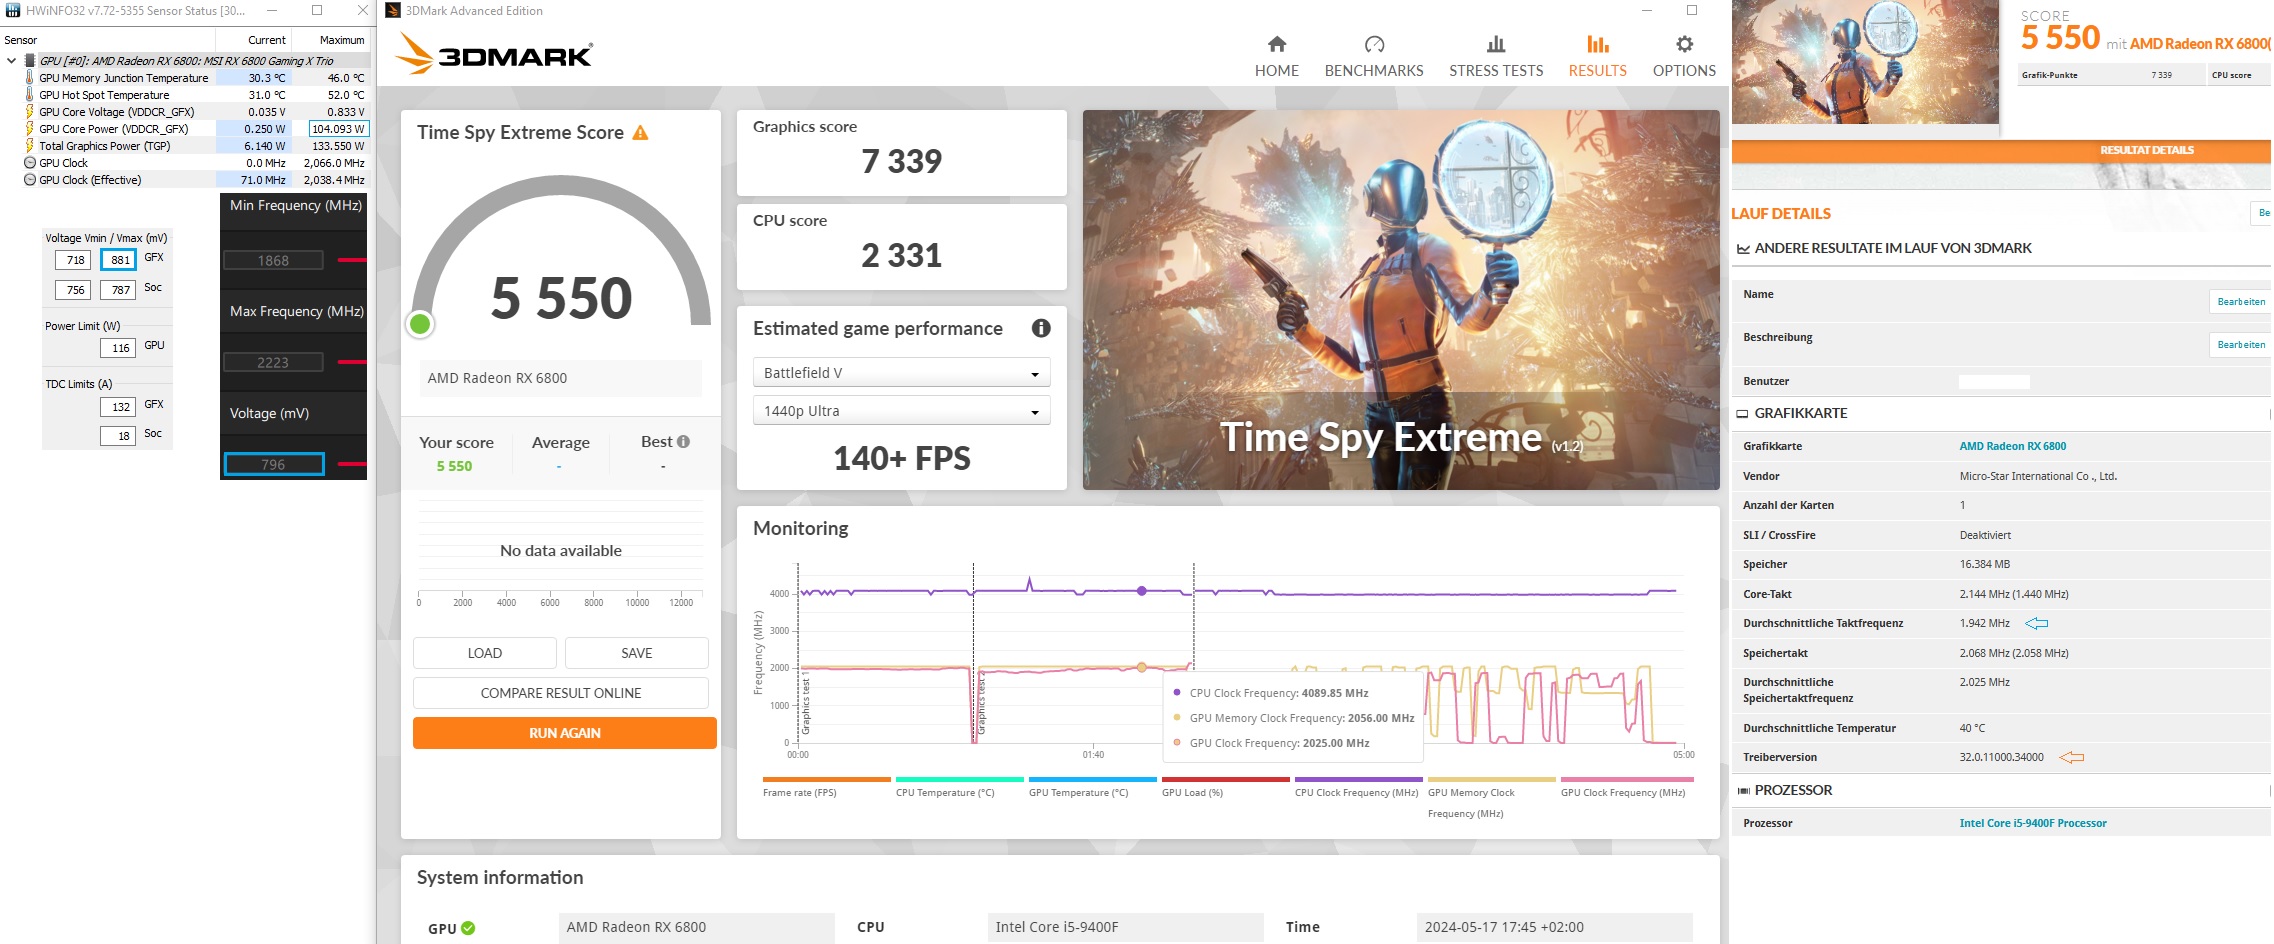Click the warning triangle next to Time Spy Extreme Score

[641, 132]
